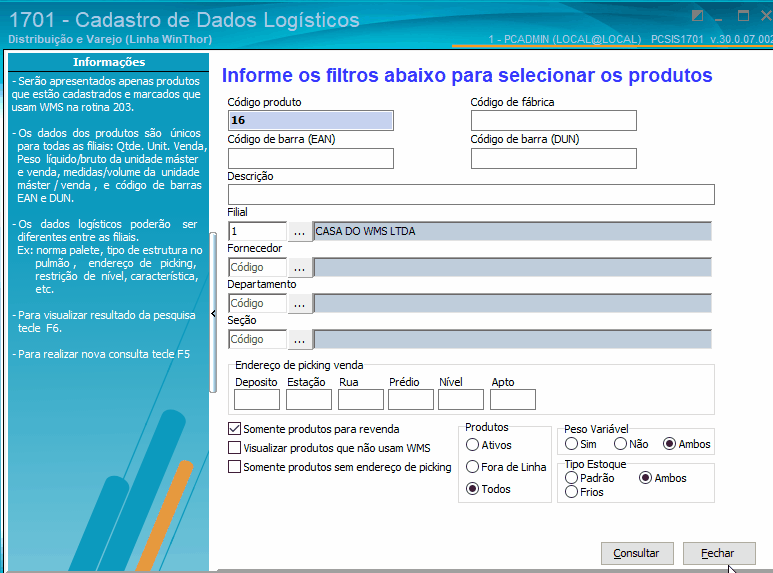Enable Visualizar produtos que não usam WMS
Image resolution: width=773 pixels, height=573 pixels.
pyautogui.click(x=235, y=448)
